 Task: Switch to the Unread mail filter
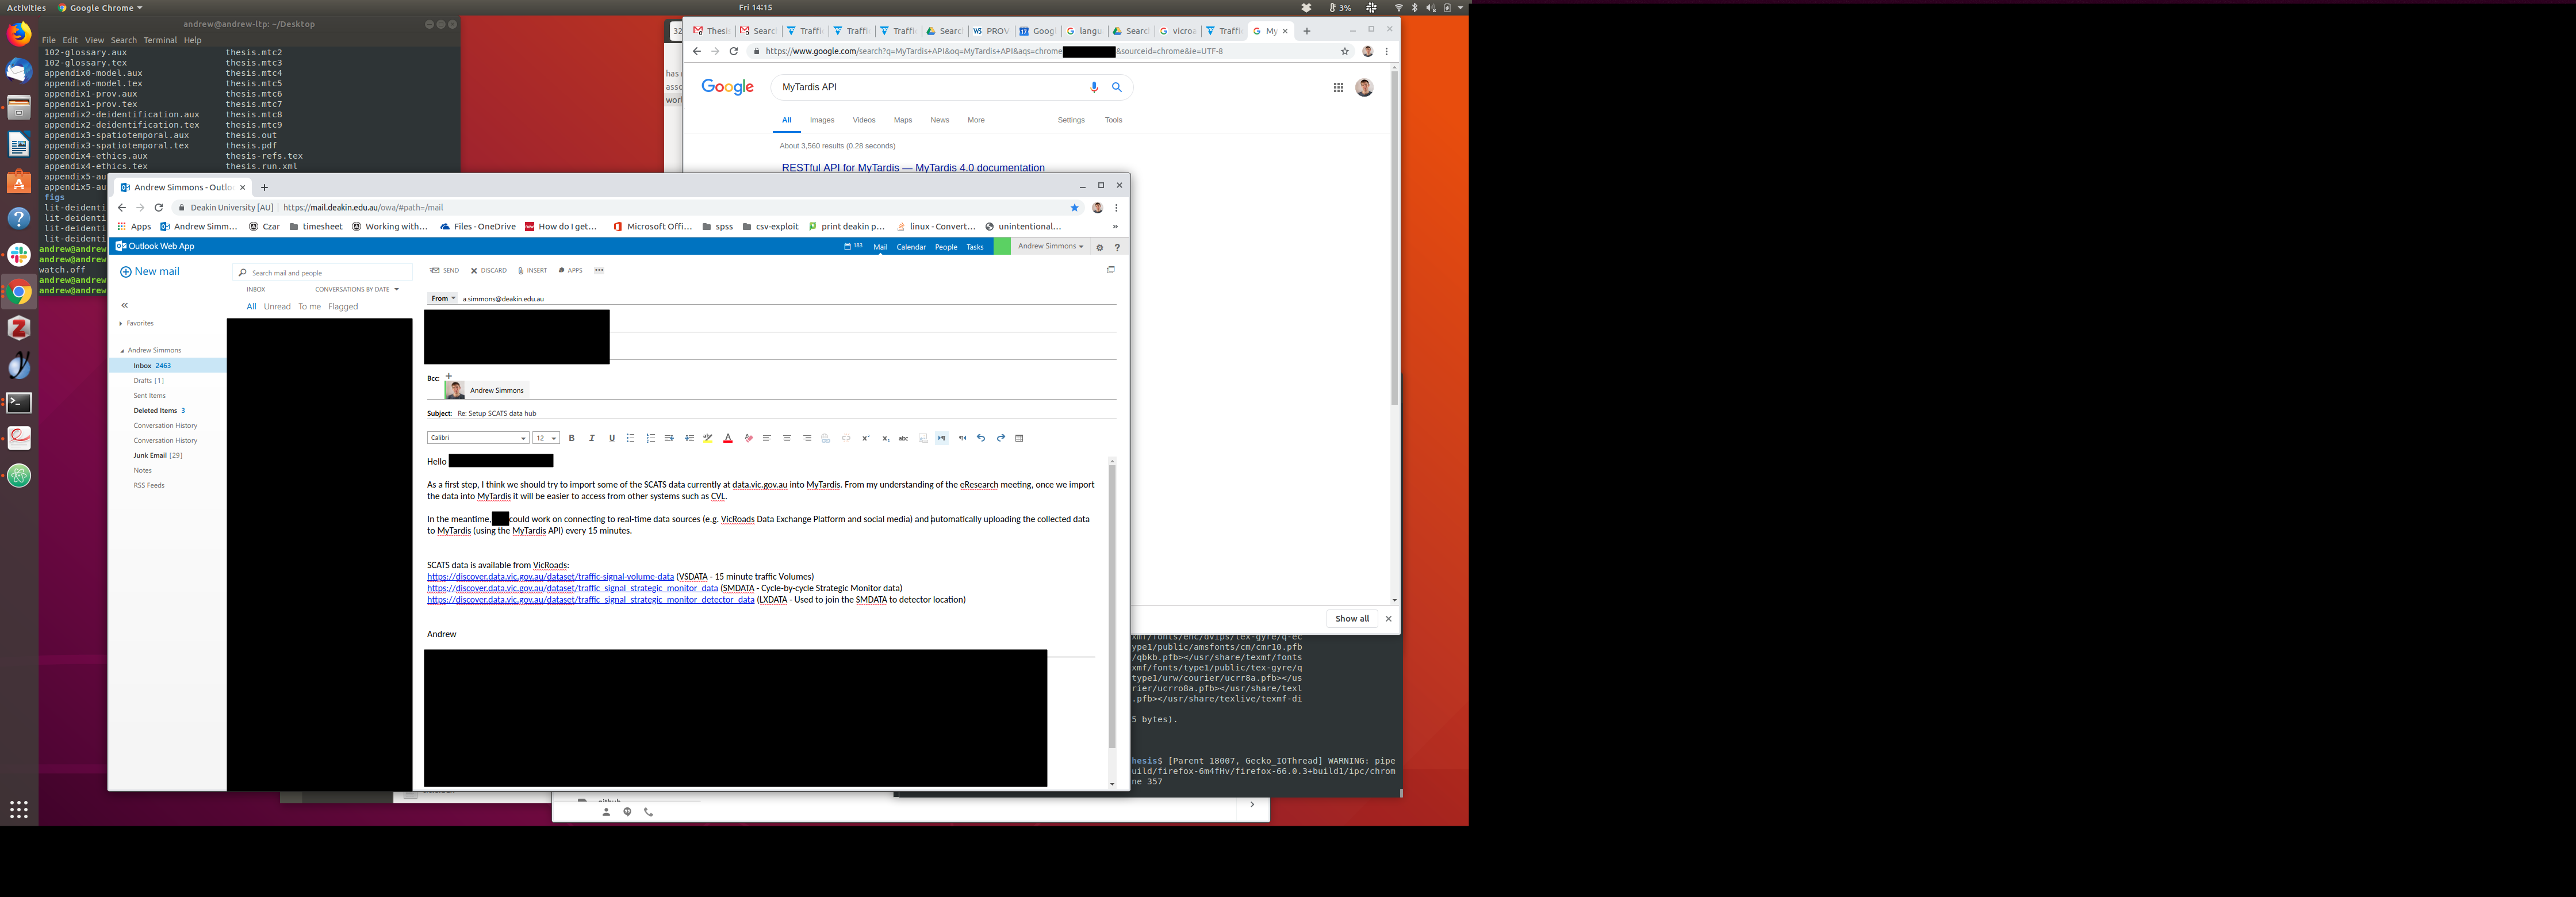[277, 307]
